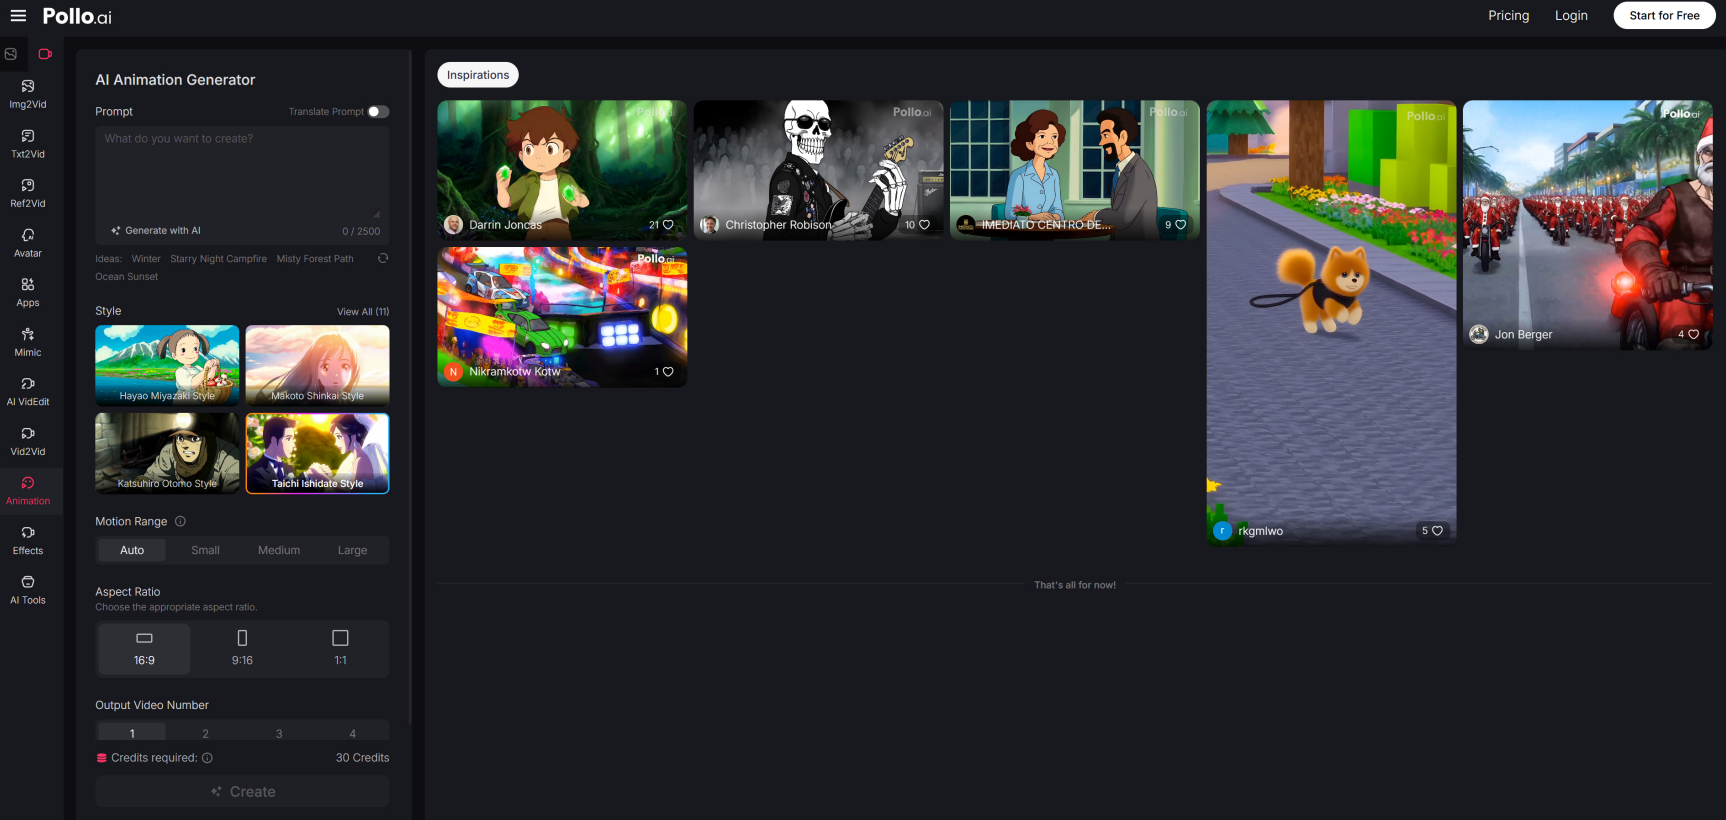Enable the Translate Prompt toggle
This screenshot has width=1726, height=820.
pyautogui.click(x=378, y=112)
